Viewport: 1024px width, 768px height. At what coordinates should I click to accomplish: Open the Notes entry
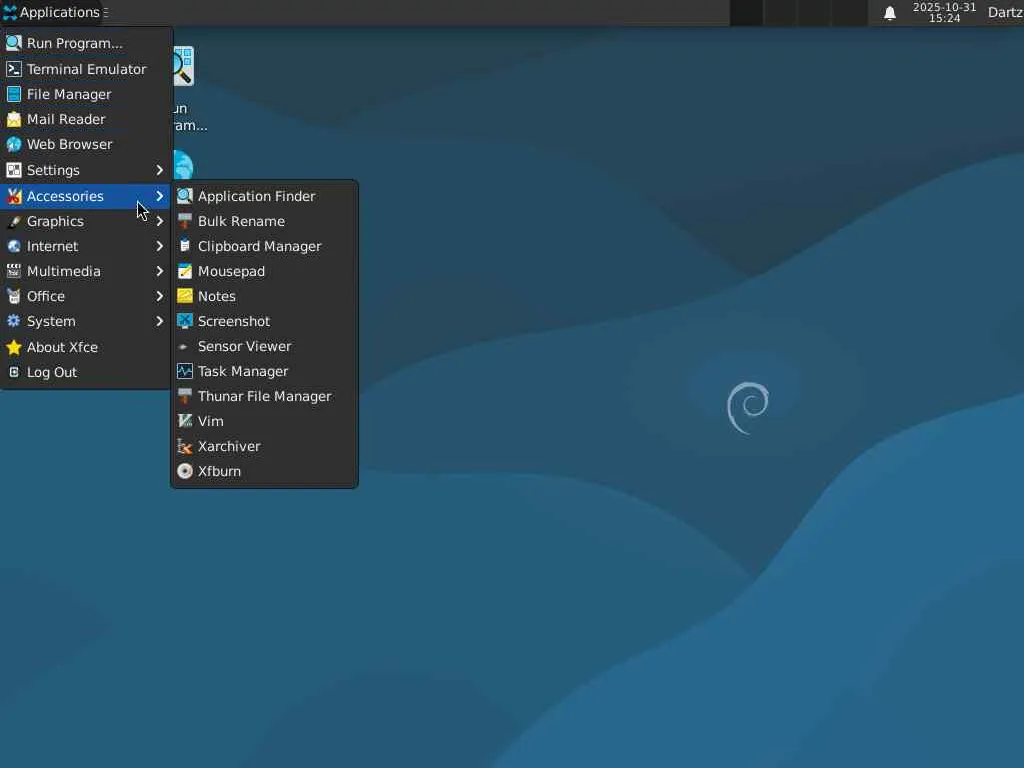point(264,296)
